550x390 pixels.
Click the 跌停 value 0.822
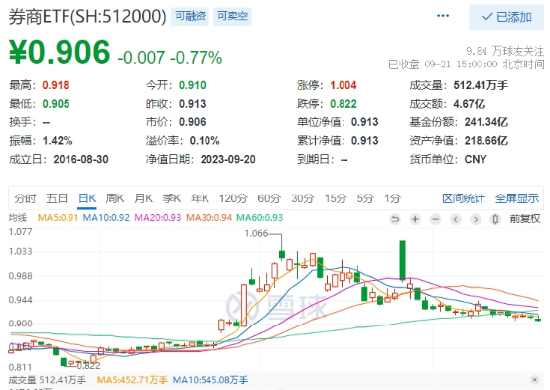coord(343,104)
